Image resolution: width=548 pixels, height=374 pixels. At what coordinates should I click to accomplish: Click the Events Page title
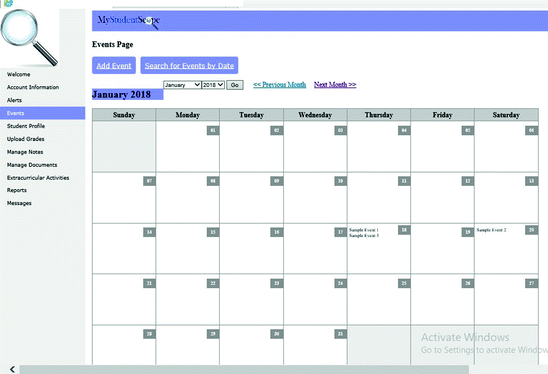113,45
